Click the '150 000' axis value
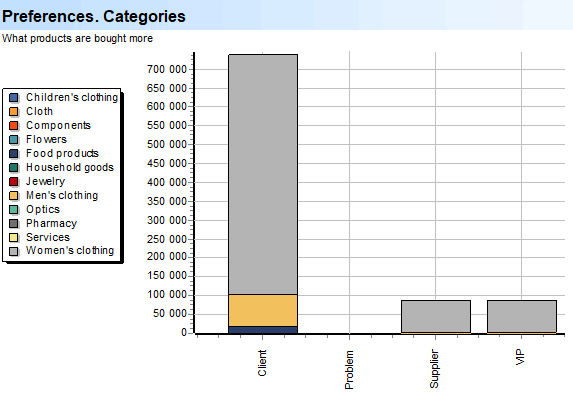This screenshot has height=396, width=573. [x=167, y=275]
